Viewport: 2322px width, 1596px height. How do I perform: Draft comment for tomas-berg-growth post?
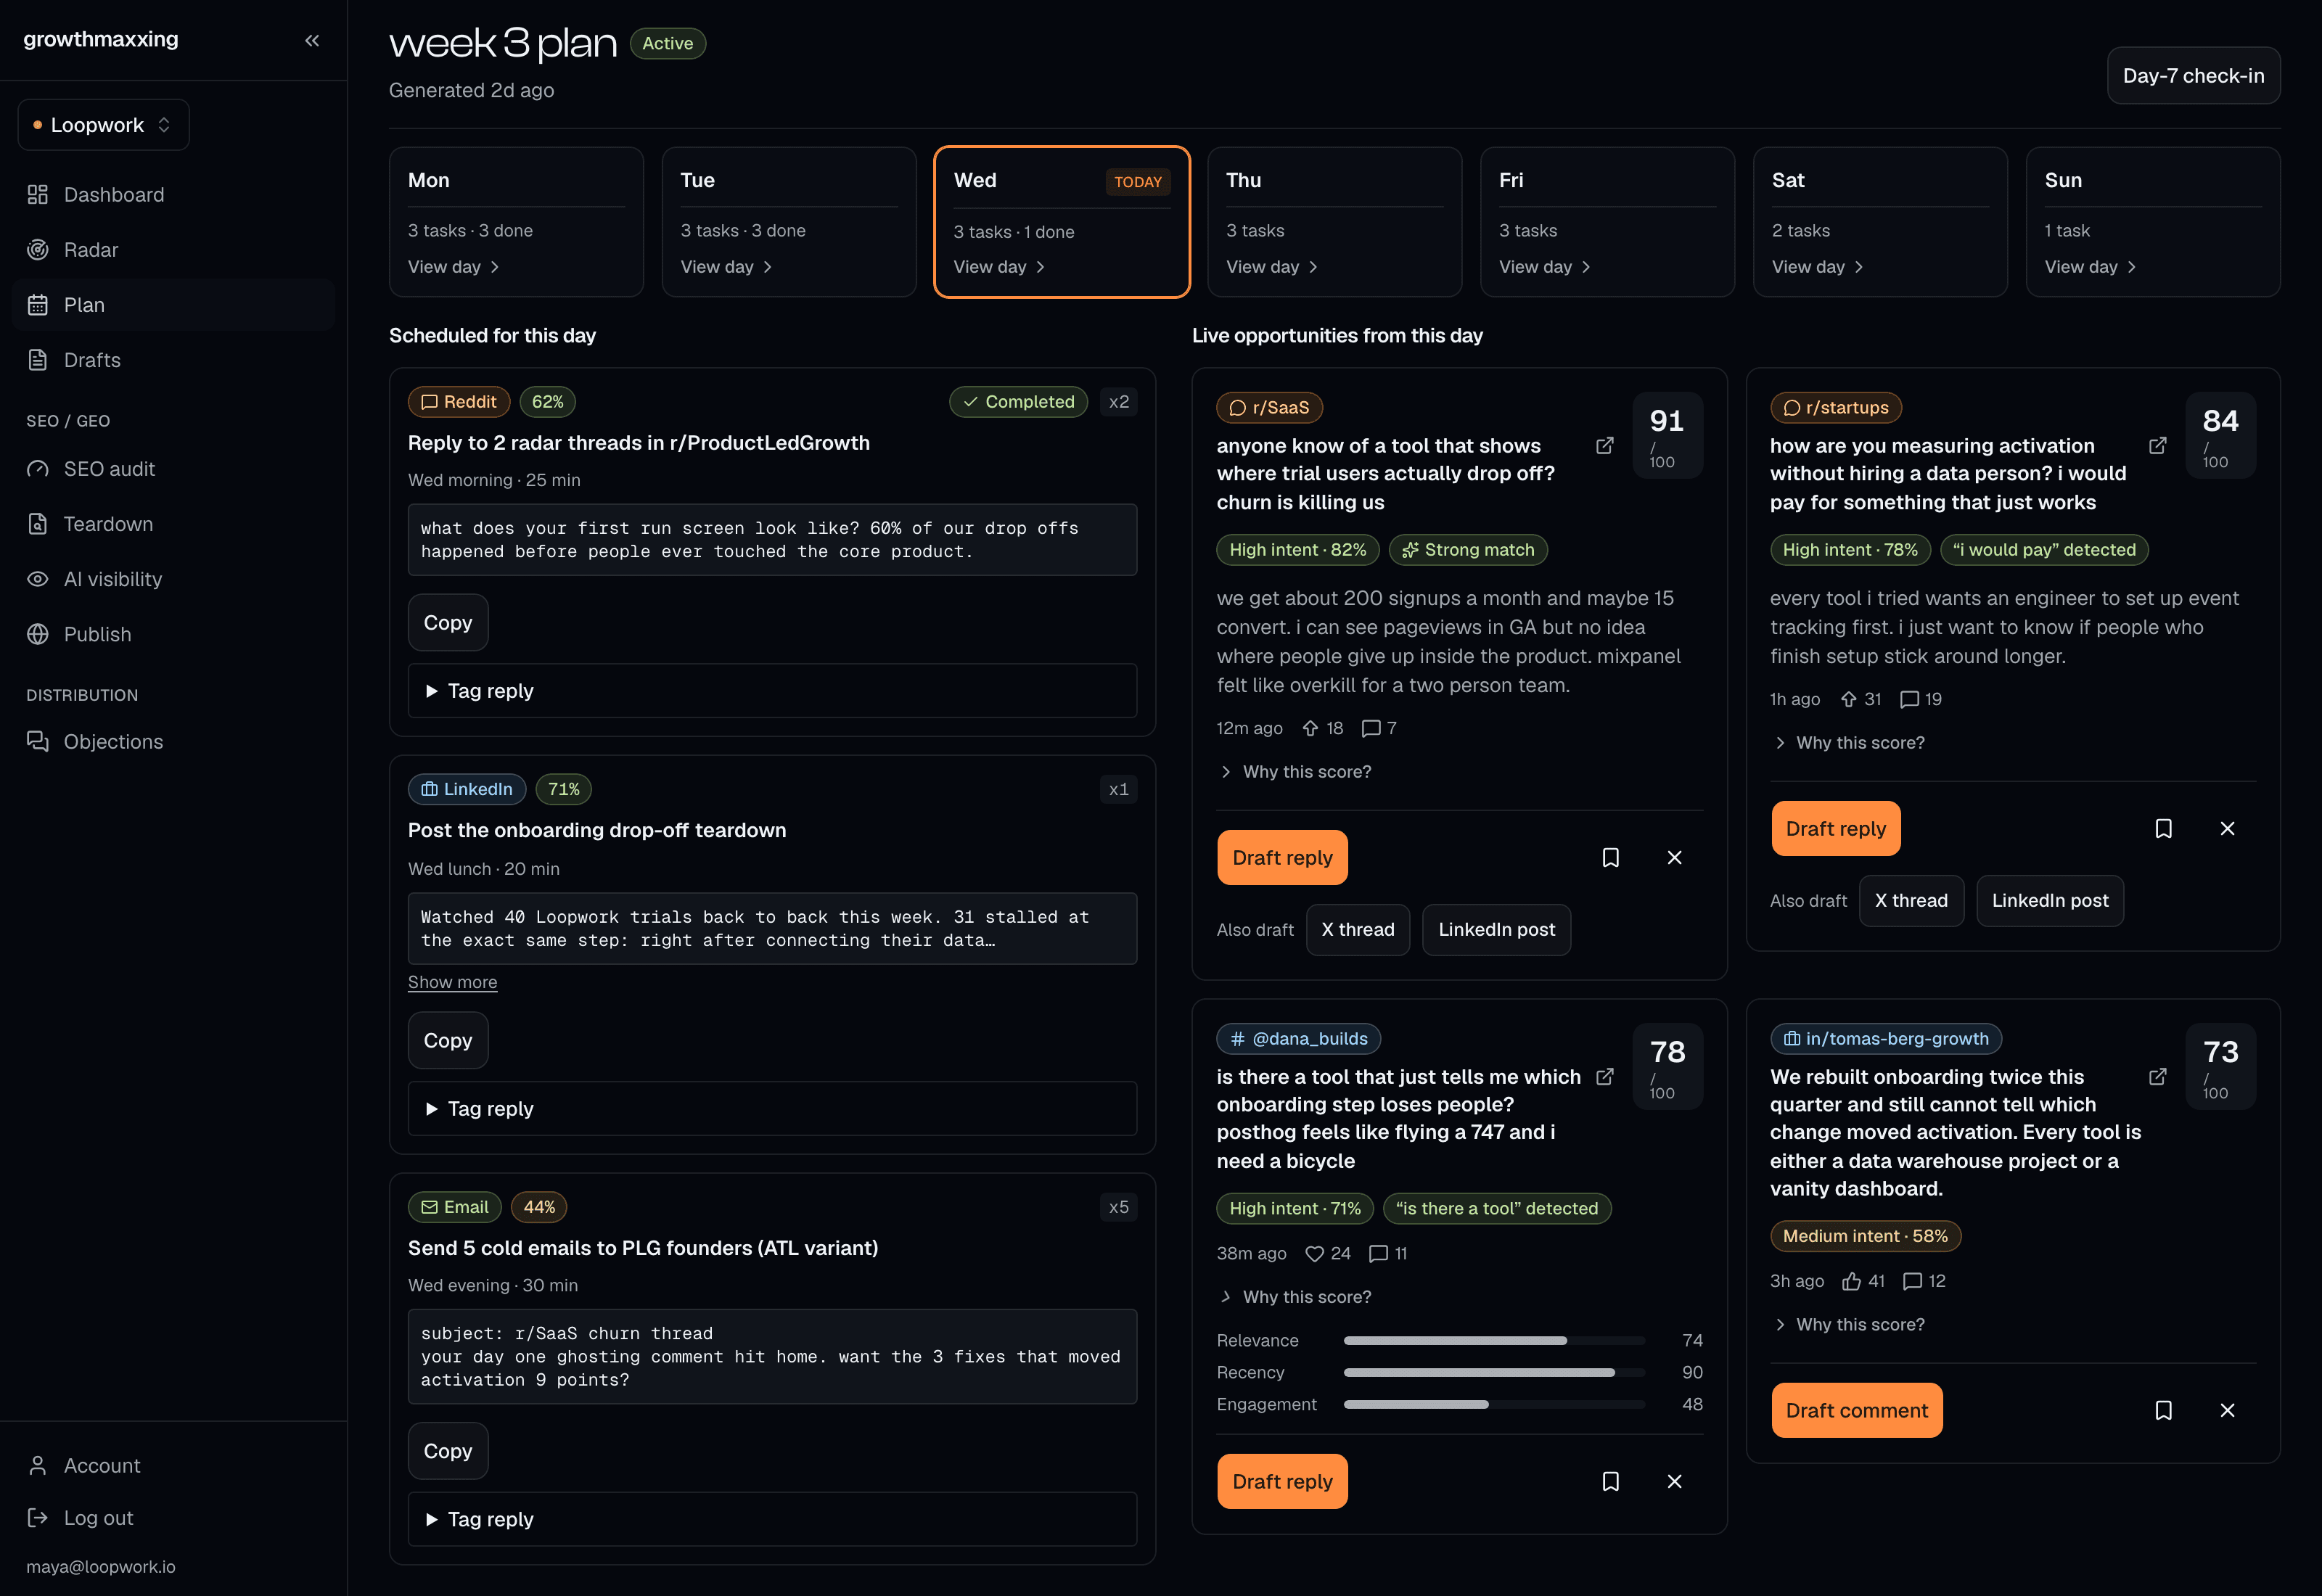click(x=1857, y=1410)
